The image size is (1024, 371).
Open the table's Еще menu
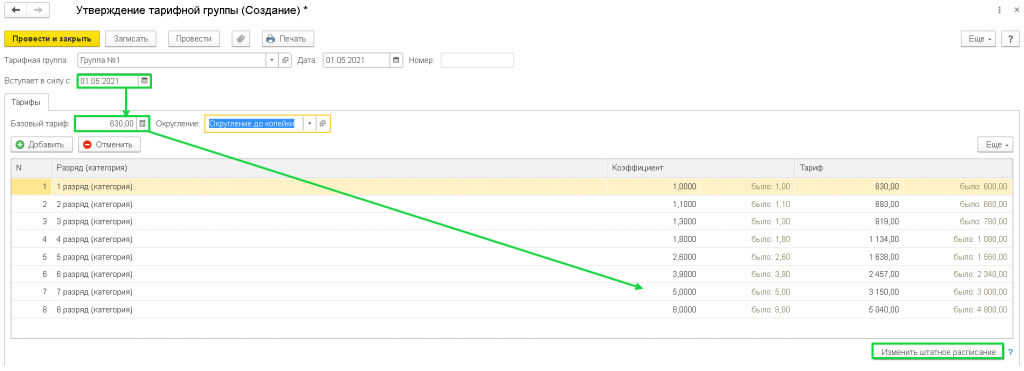[996, 144]
